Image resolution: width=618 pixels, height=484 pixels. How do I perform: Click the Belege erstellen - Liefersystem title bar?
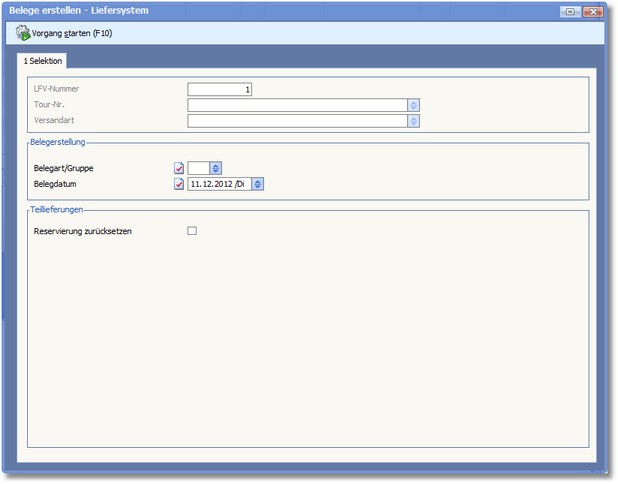click(250, 11)
